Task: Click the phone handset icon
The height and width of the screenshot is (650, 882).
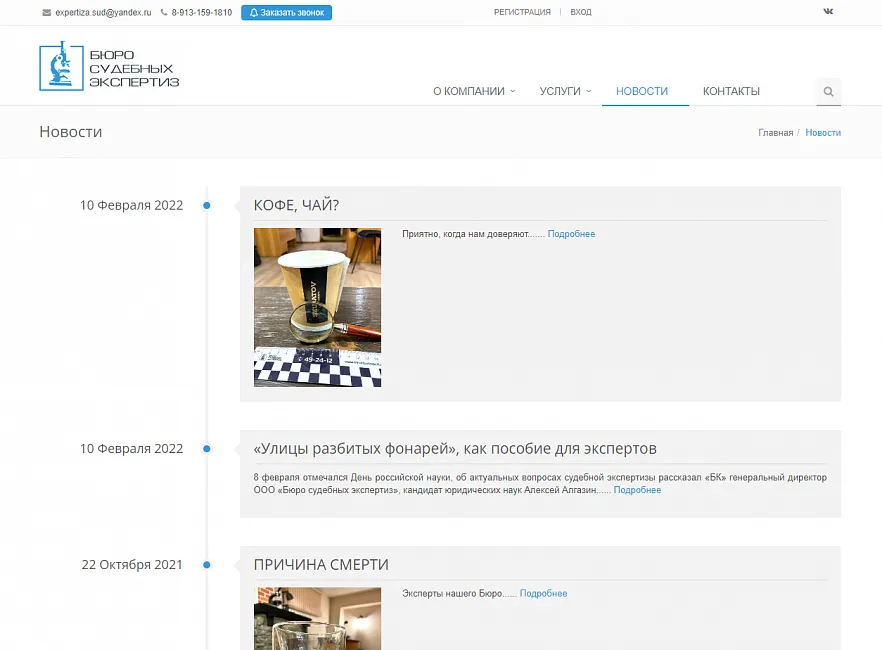Action: coord(164,12)
